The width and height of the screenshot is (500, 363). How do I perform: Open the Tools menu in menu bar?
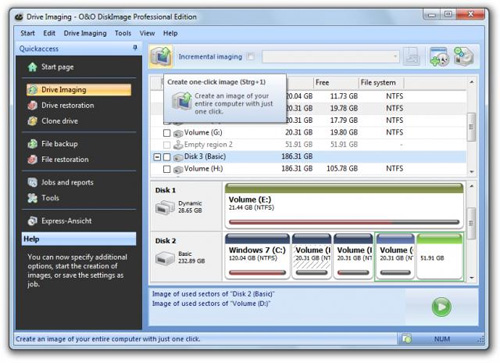pyautogui.click(x=123, y=33)
